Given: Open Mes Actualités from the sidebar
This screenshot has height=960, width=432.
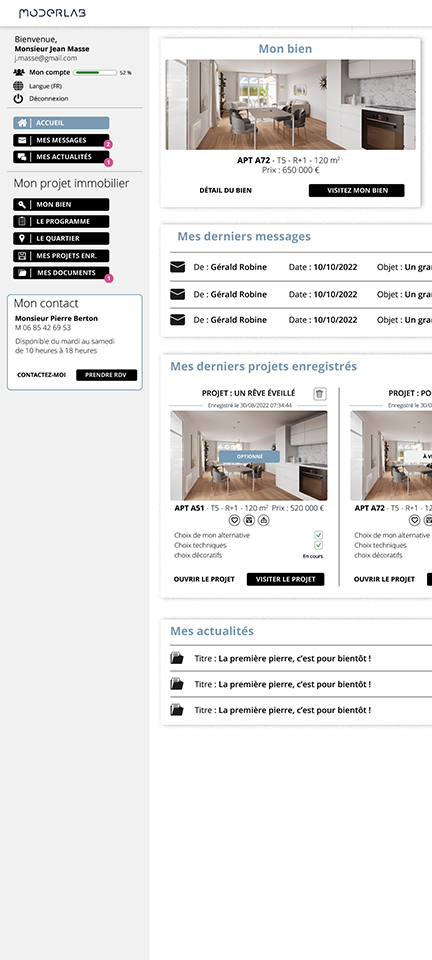Looking at the screenshot, I should pyautogui.click(x=61, y=157).
